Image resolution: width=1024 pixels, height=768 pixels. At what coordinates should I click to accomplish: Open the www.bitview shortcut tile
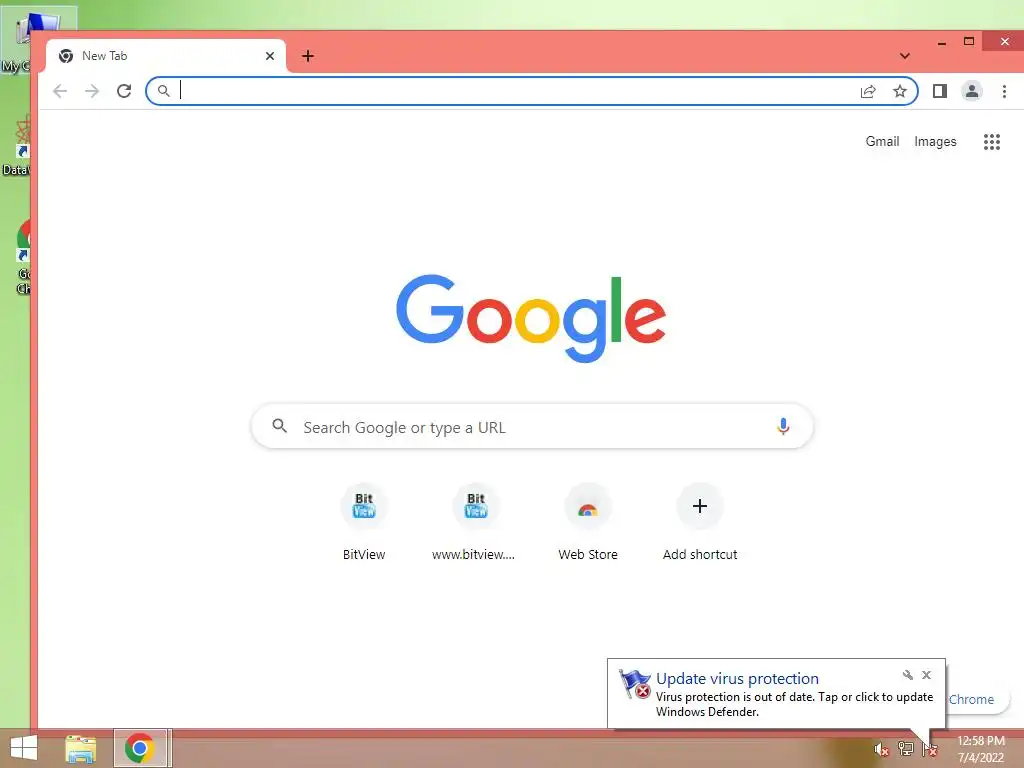tap(475, 521)
